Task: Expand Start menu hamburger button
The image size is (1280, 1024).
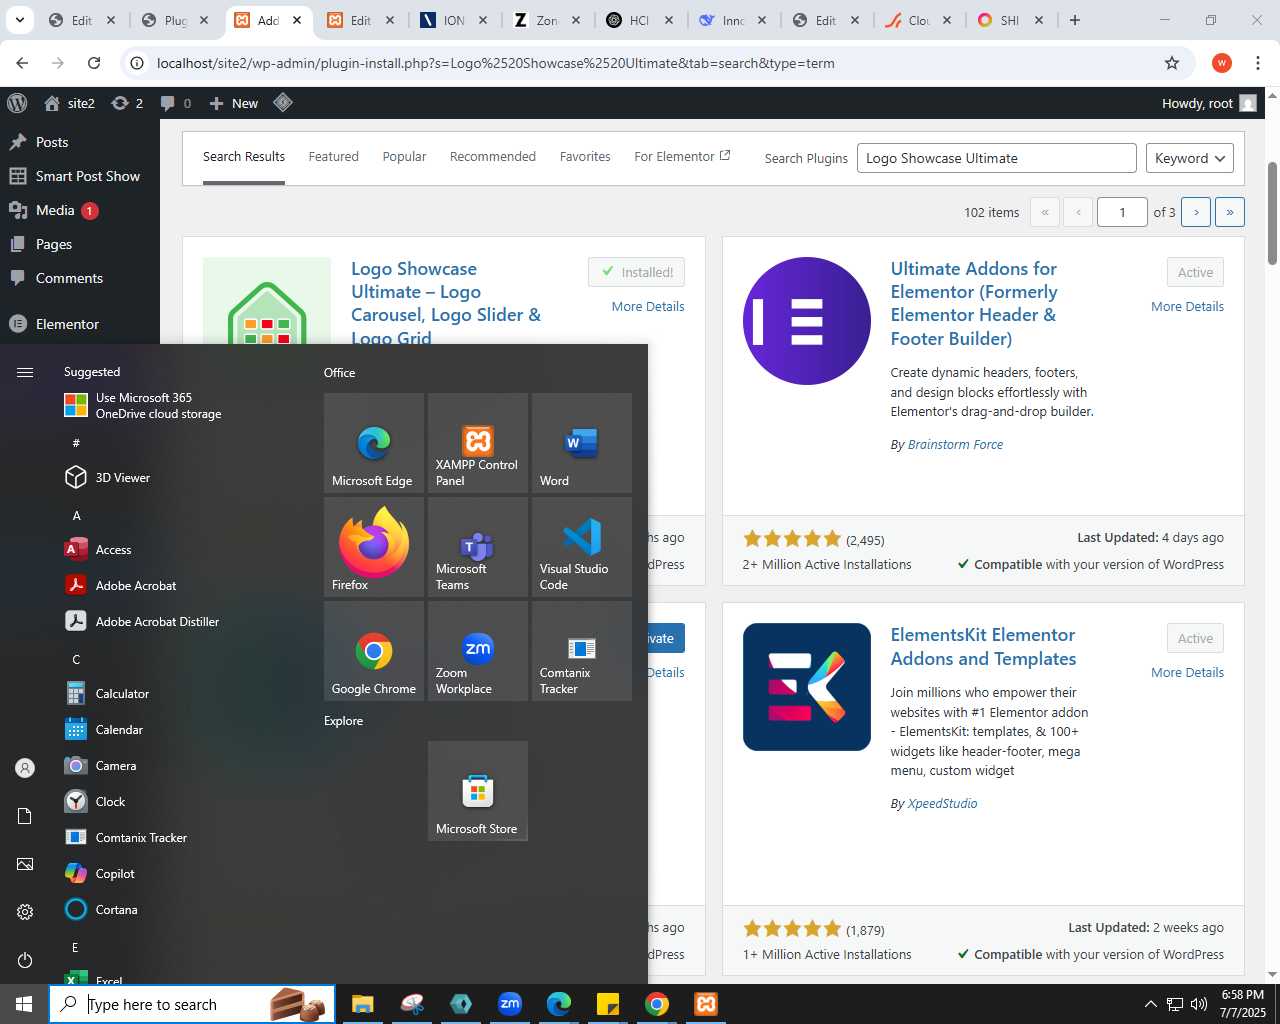Action: coord(25,372)
